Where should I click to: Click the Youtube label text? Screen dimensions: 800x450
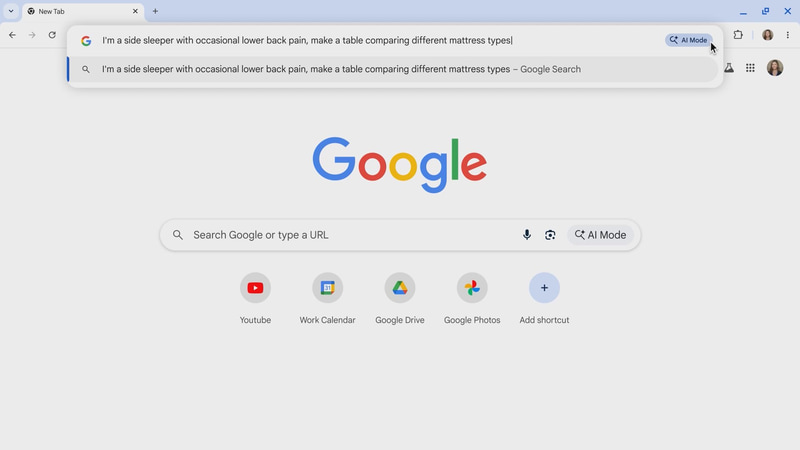pos(255,320)
